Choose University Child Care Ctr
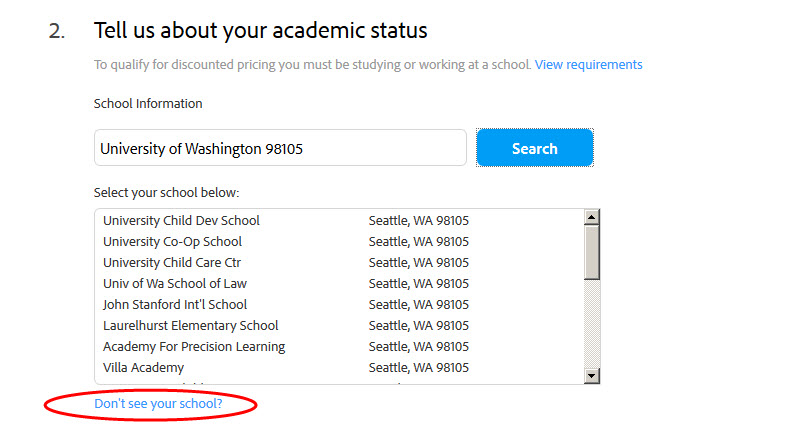Screen dimensions: 793x426 pyautogui.click(x=172, y=262)
